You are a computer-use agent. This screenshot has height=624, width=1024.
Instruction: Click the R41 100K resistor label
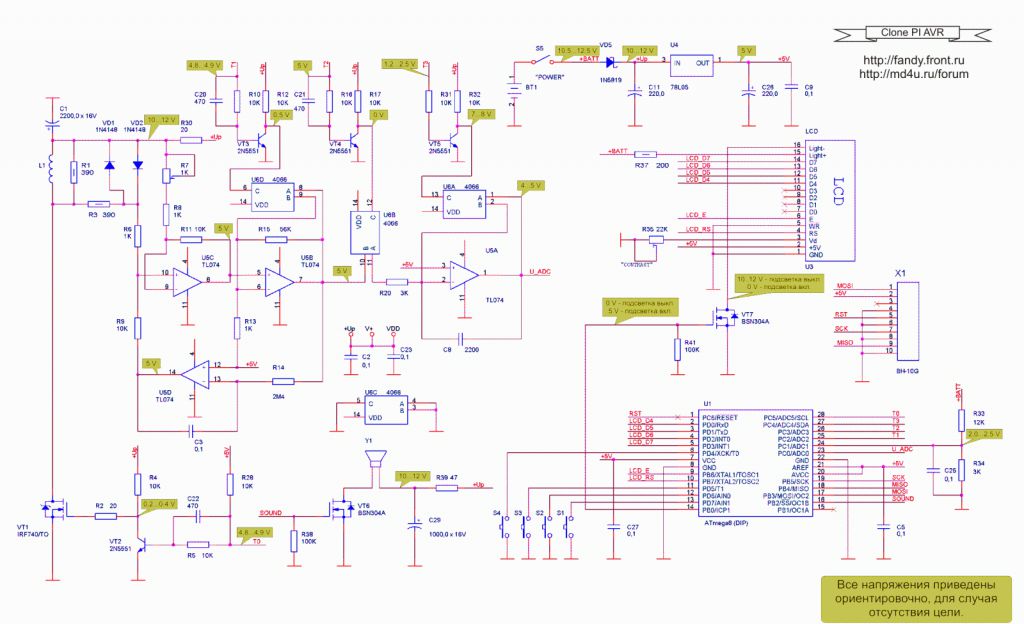[691, 346]
